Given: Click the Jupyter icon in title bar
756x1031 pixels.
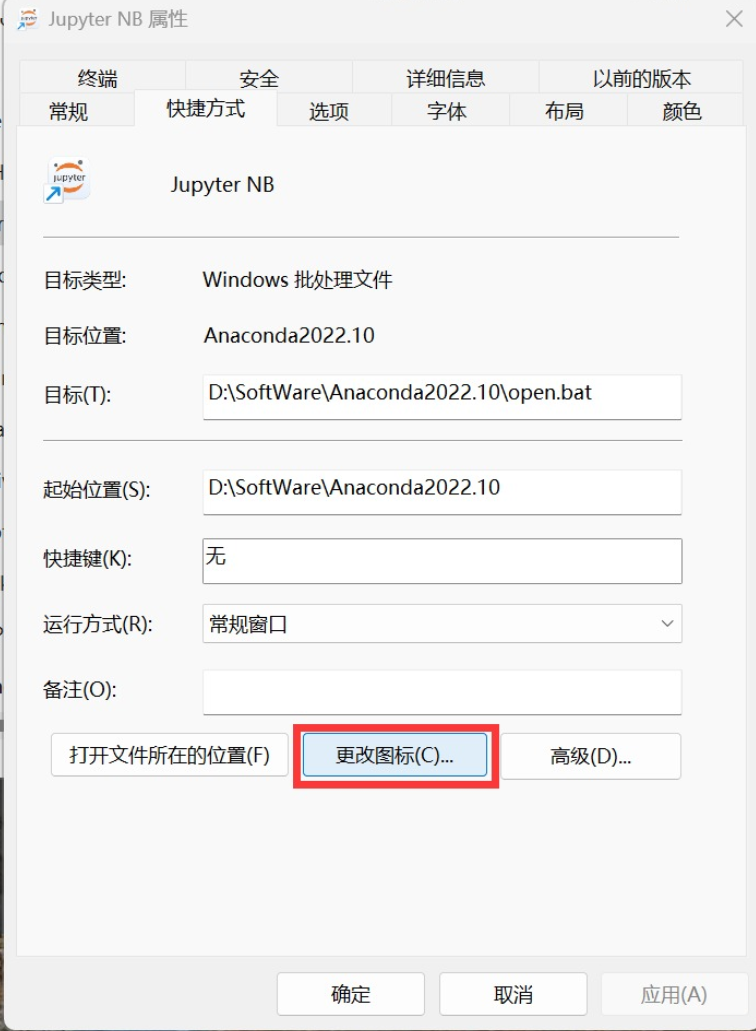Looking at the screenshot, I should (28, 19).
